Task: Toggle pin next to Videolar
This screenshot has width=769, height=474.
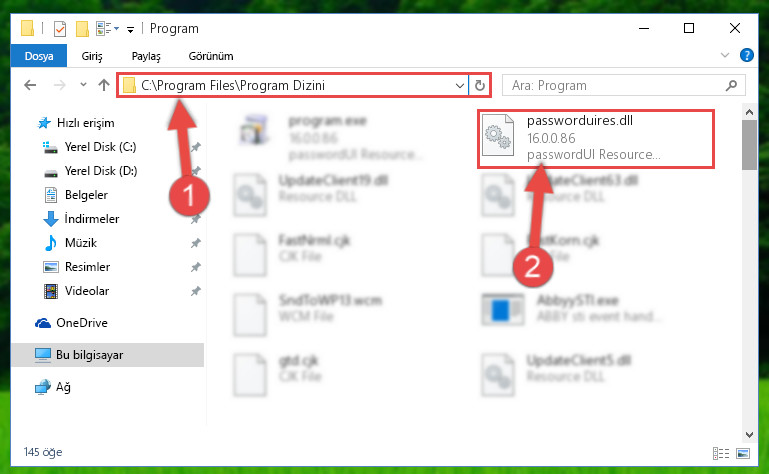Action: click(196, 291)
